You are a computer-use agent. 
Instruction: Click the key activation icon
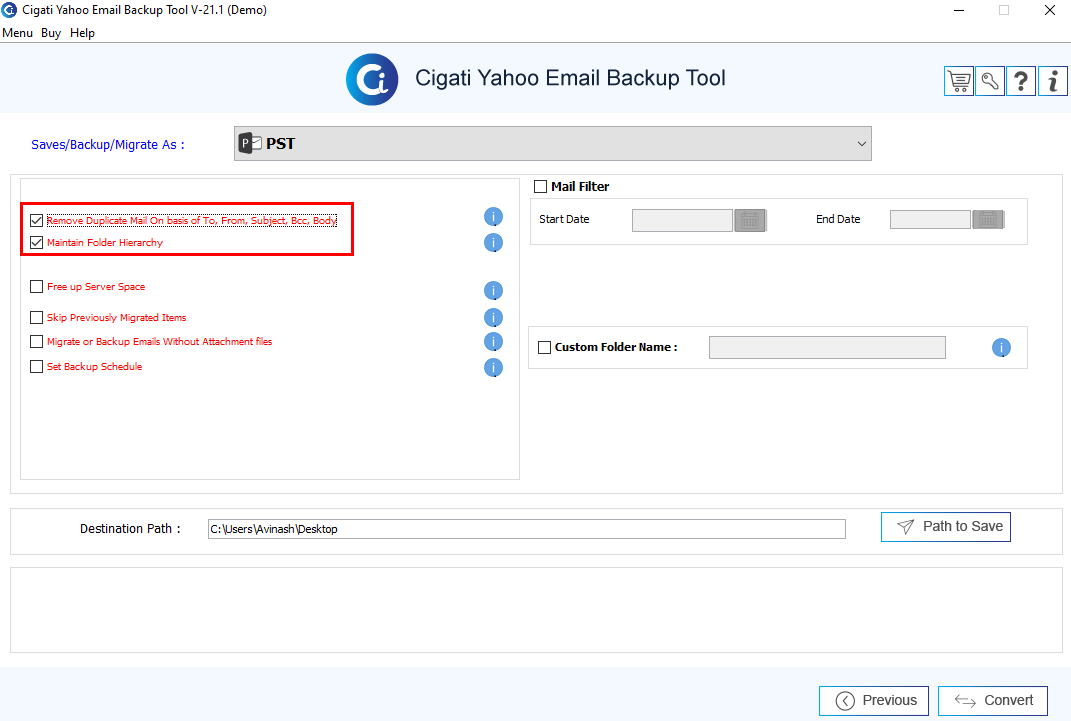point(990,81)
